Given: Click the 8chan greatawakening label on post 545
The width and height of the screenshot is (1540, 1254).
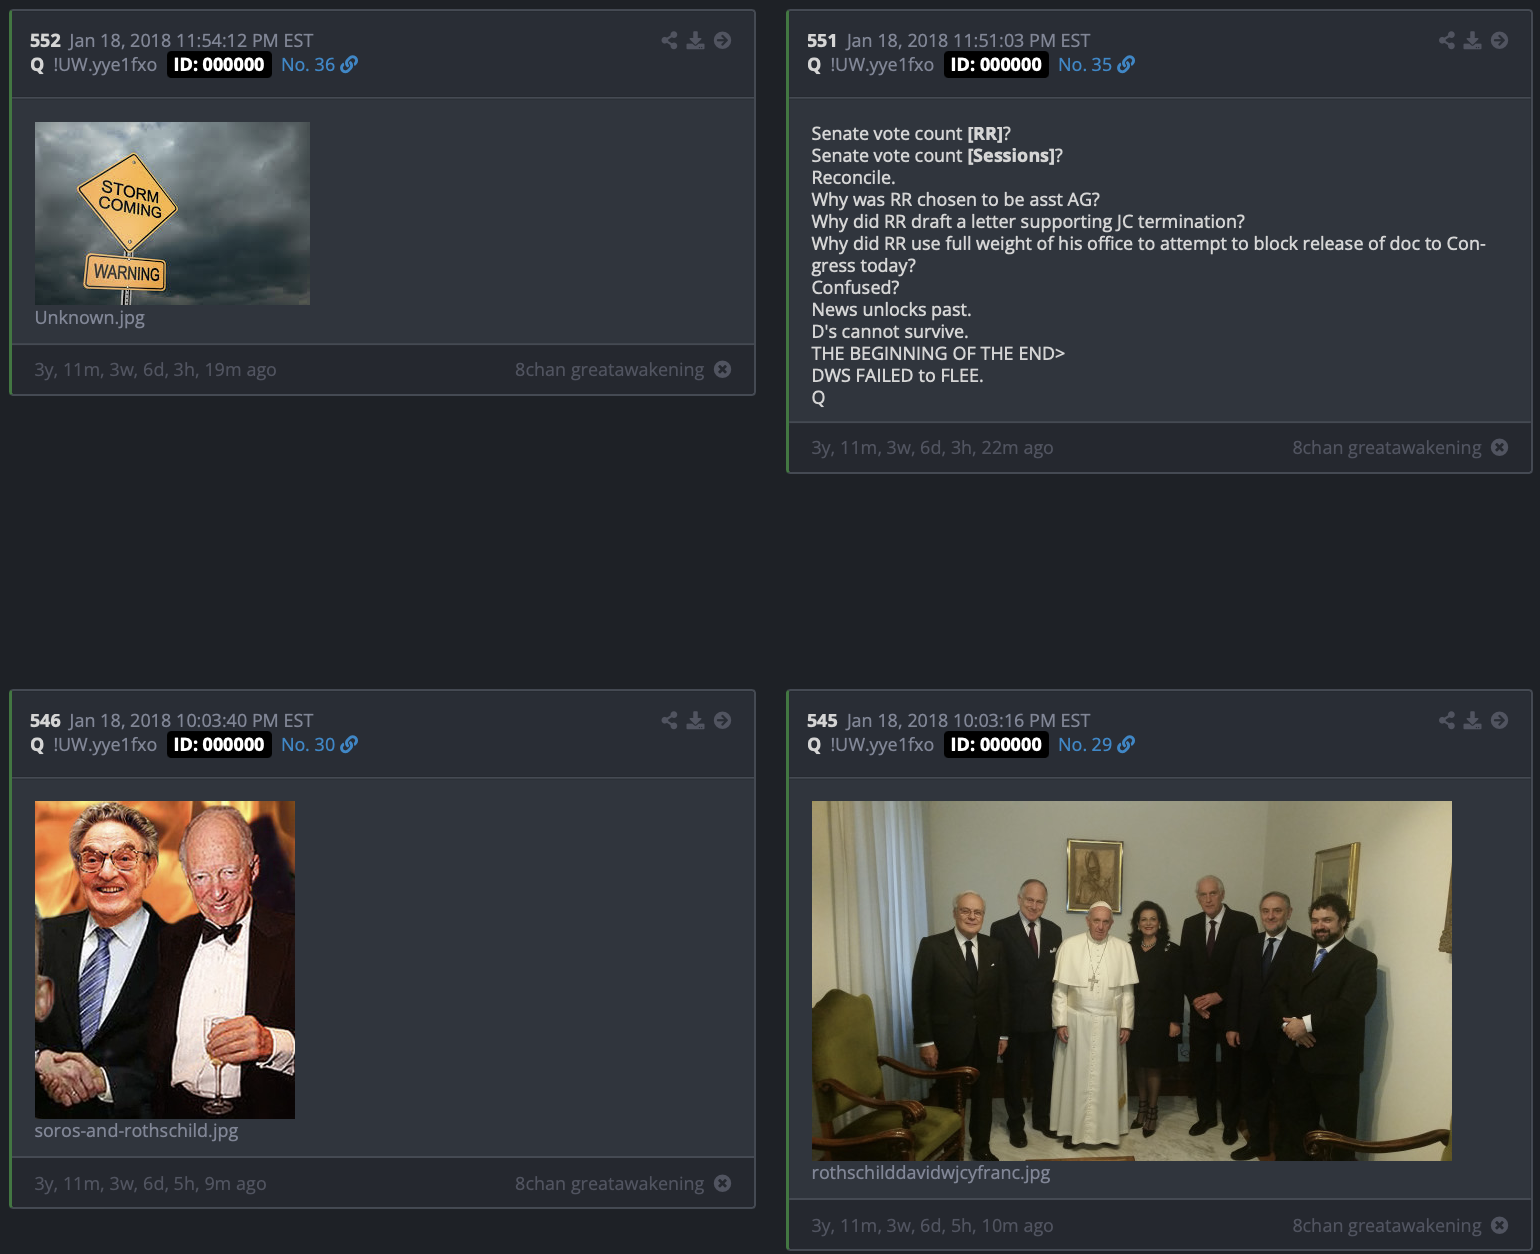Looking at the screenshot, I should click(x=1386, y=1225).
